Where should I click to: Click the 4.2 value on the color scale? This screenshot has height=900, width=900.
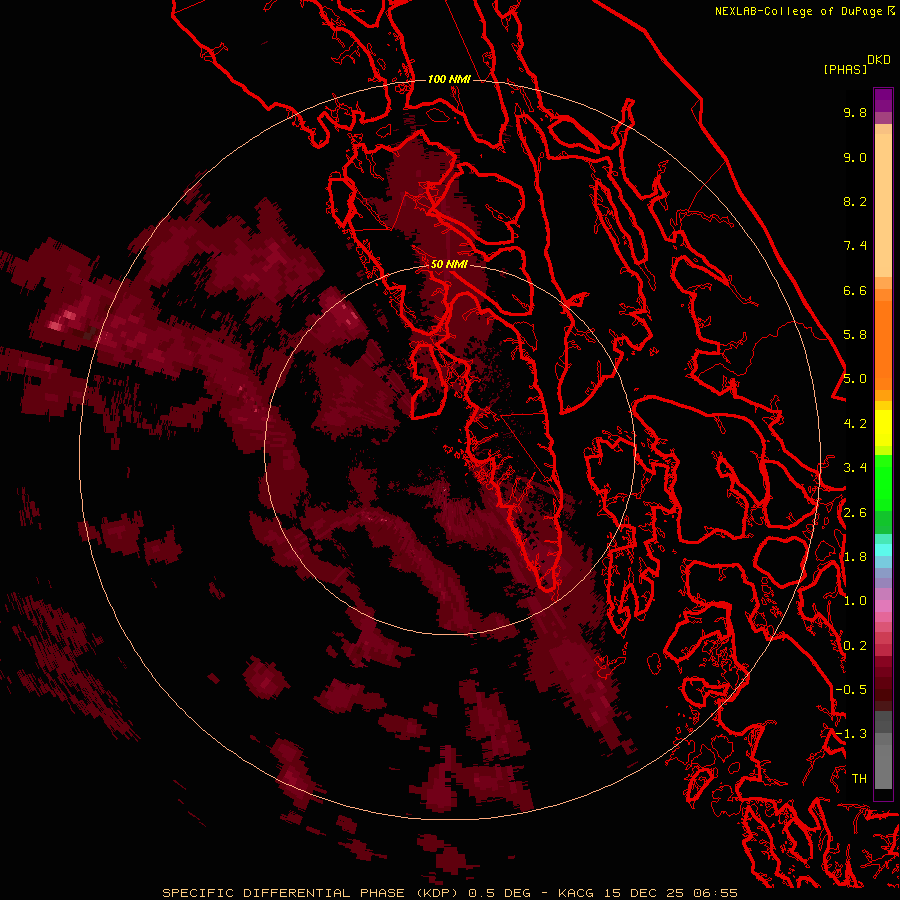(855, 424)
